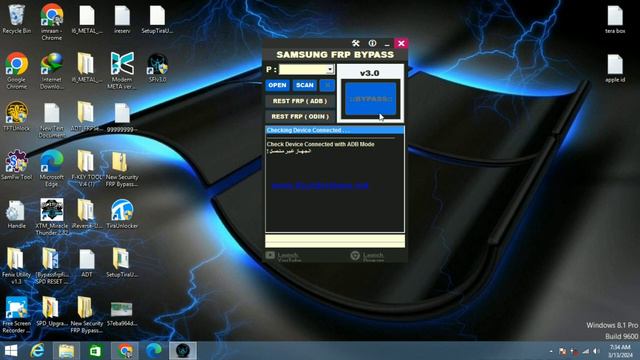640x360 pixels.
Task: Open the Modem META desktop icon
Action: [x=122, y=71]
